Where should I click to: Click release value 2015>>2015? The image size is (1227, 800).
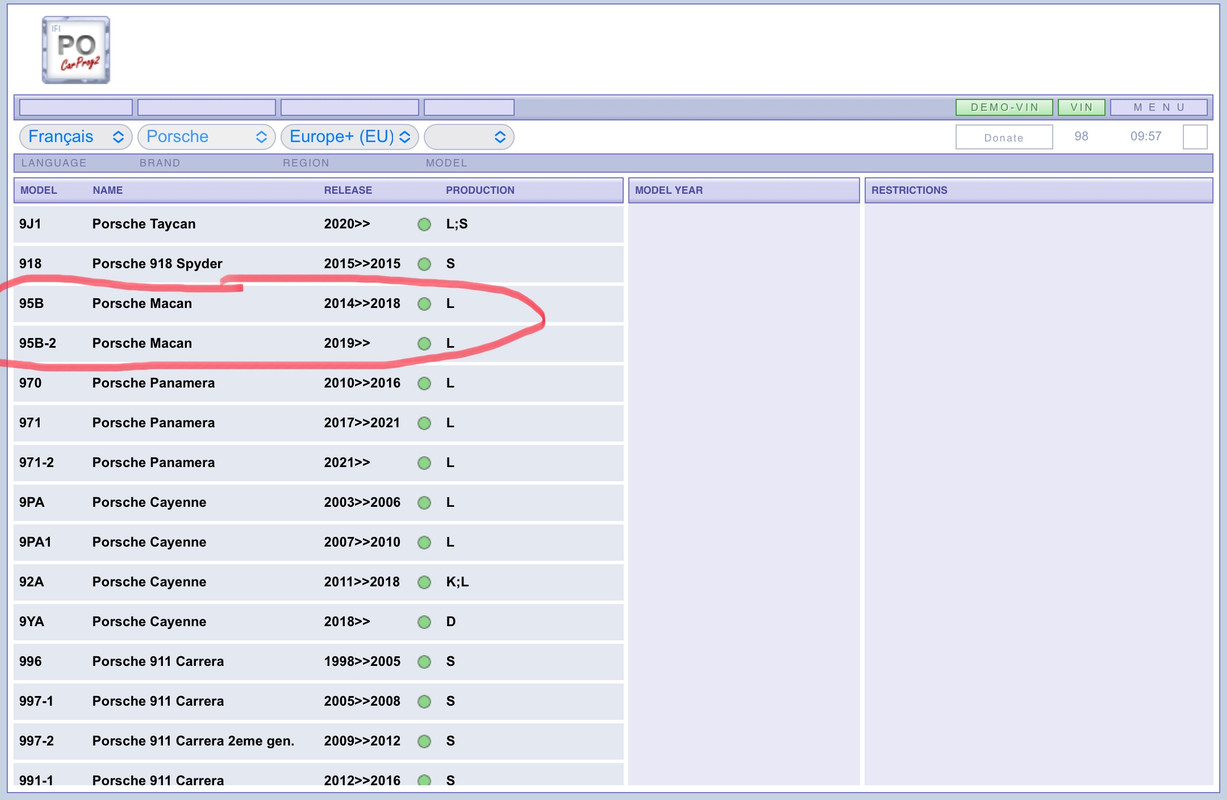[362, 264]
